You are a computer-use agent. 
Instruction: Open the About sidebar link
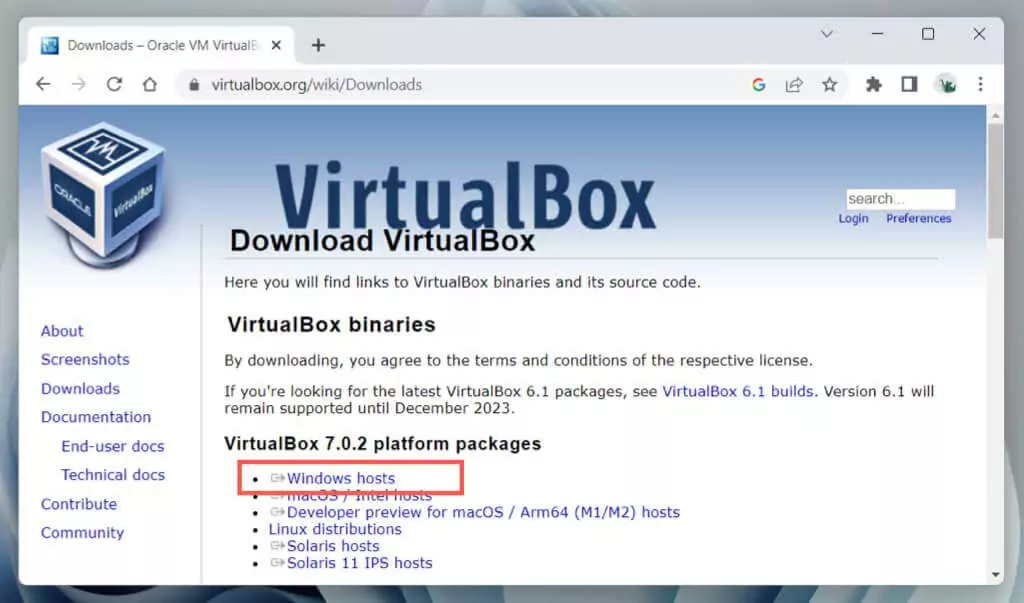click(x=62, y=331)
